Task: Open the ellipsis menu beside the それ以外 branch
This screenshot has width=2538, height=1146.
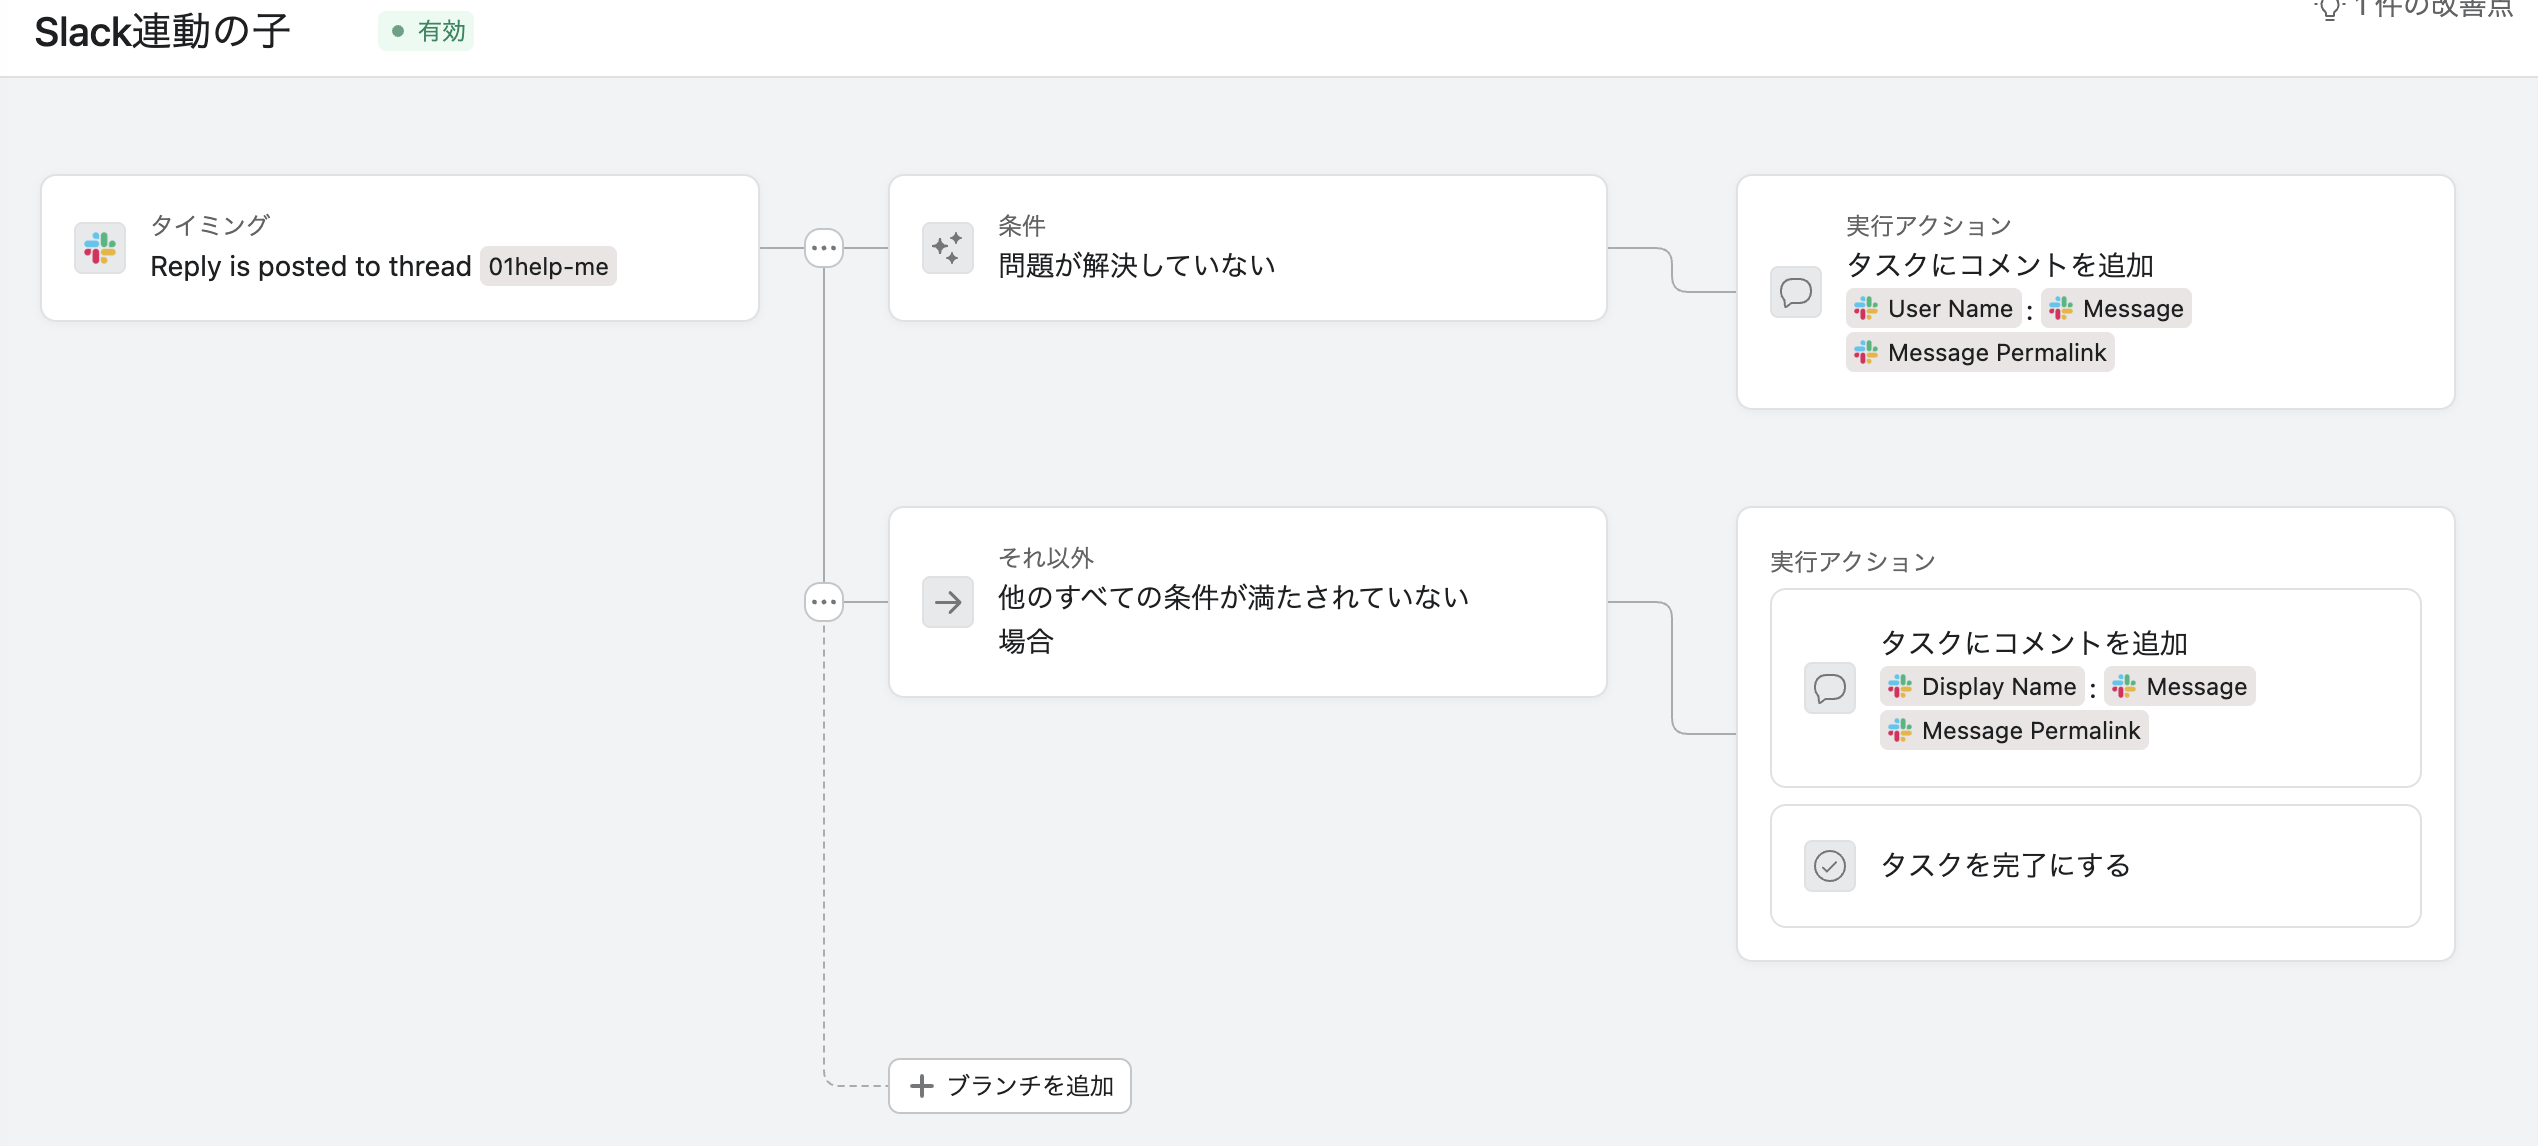Action: (x=824, y=602)
